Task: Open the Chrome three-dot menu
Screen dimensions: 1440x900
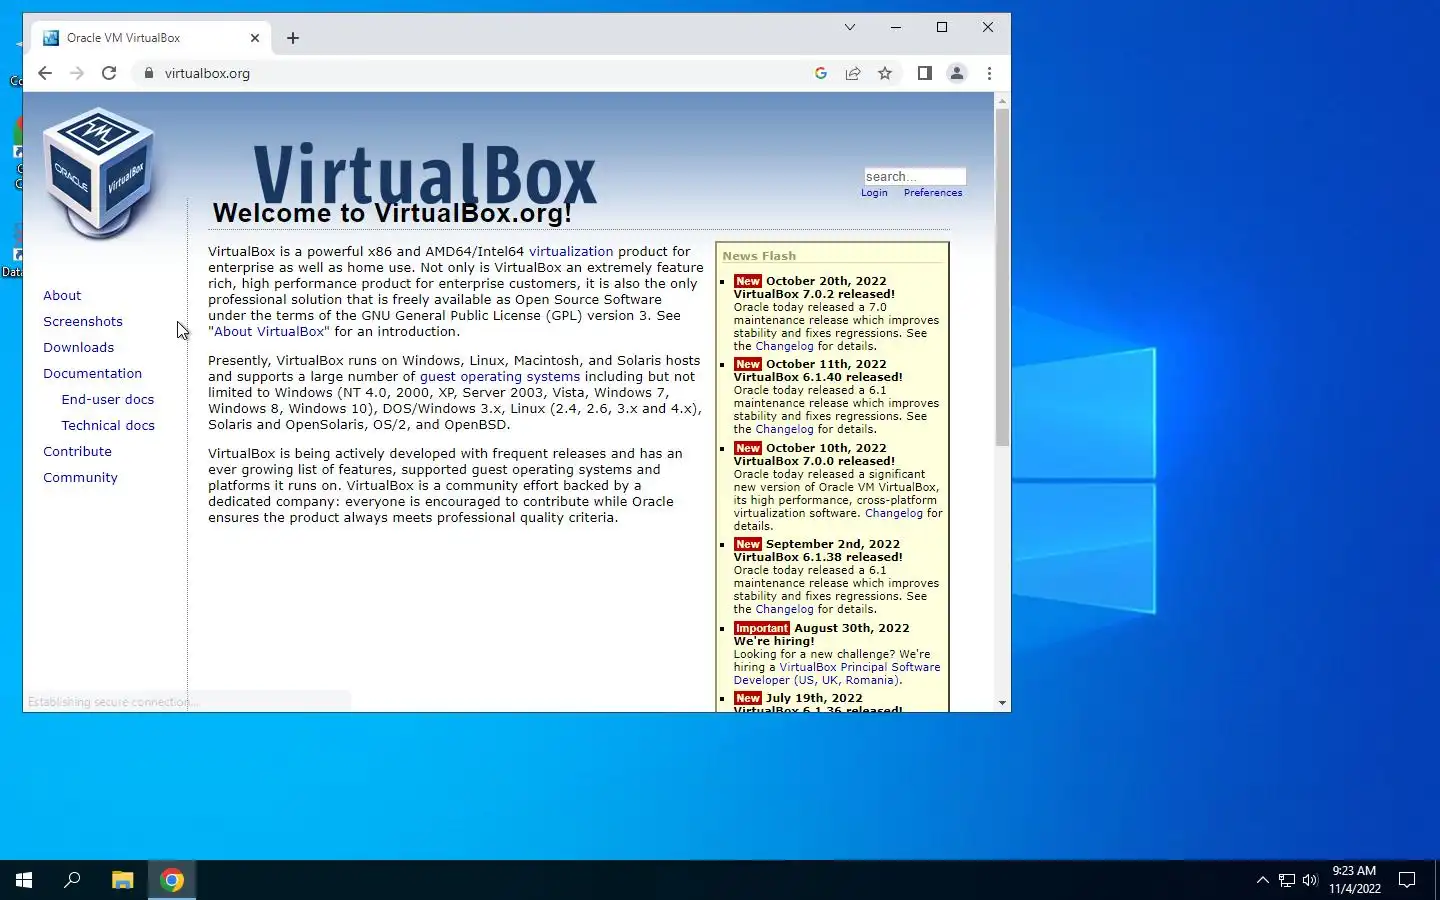Action: [989, 73]
